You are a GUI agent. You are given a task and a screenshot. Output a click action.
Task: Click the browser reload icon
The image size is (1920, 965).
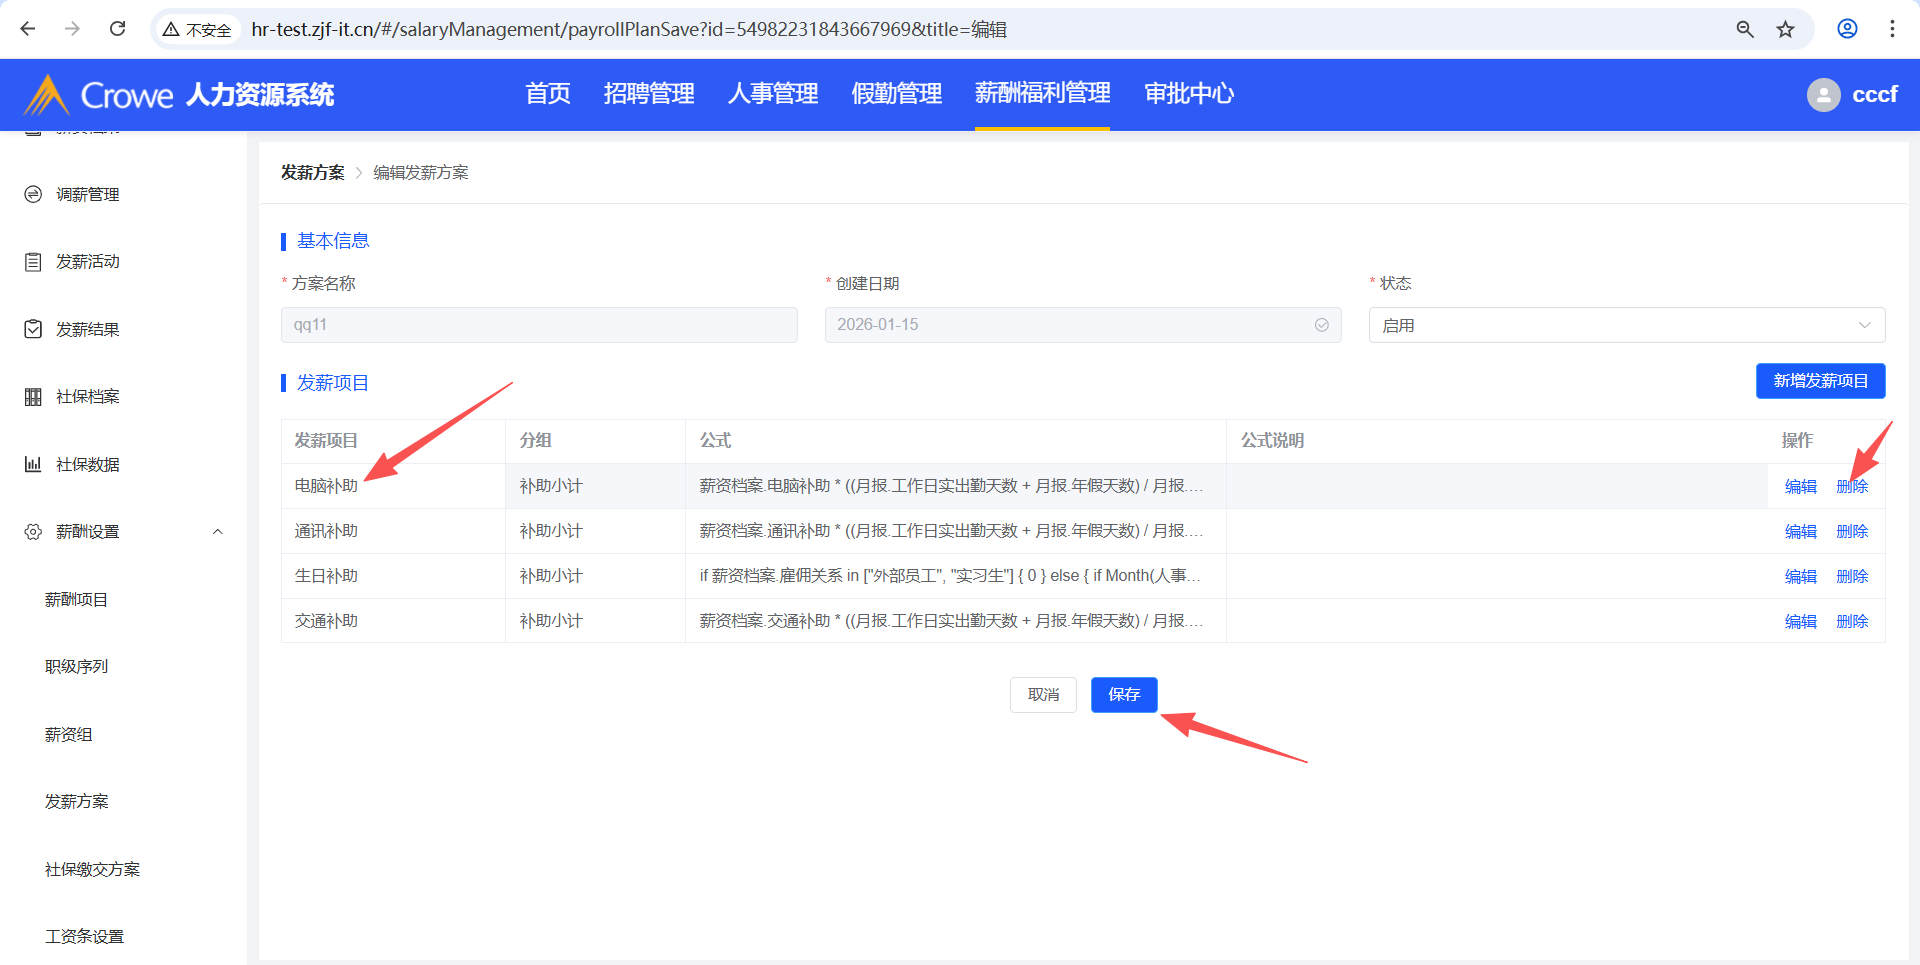117,29
